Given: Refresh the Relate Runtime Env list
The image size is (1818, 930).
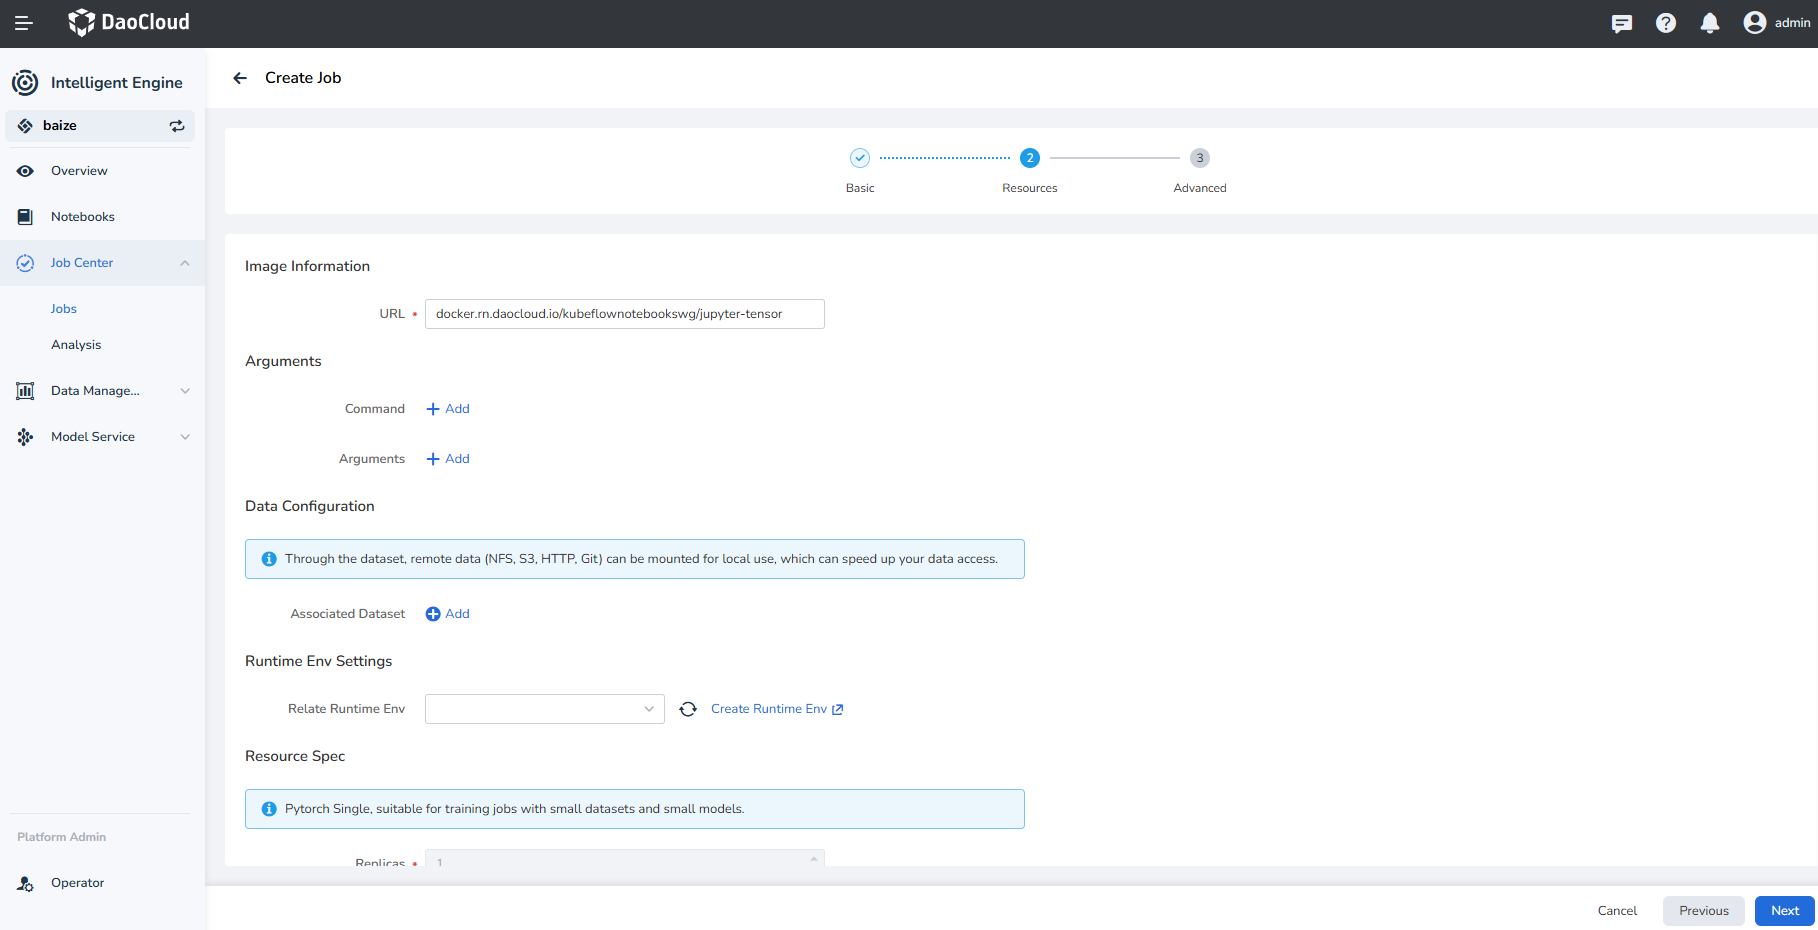Looking at the screenshot, I should [x=688, y=708].
